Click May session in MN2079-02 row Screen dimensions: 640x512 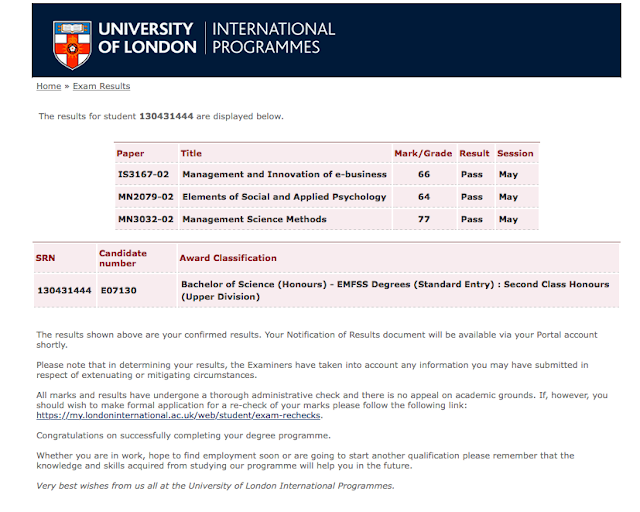point(508,197)
